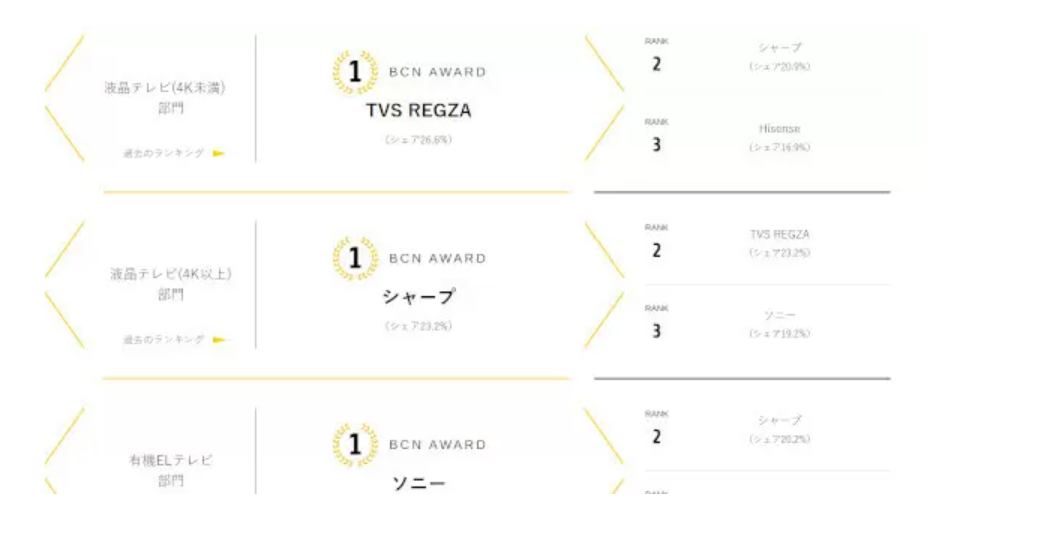This screenshot has width=1038, height=547.
Task: Open 過去のランキング link for 液晶テレビ(4K以上)
Action: 164,339
